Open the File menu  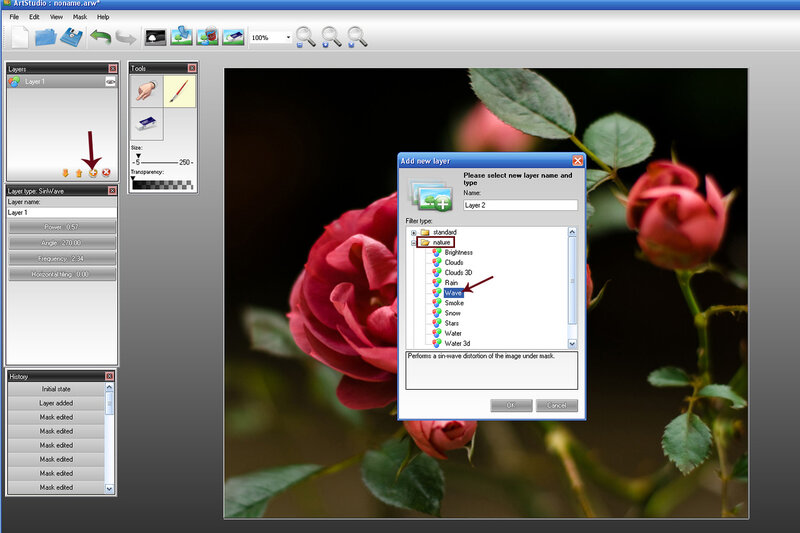point(14,17)
